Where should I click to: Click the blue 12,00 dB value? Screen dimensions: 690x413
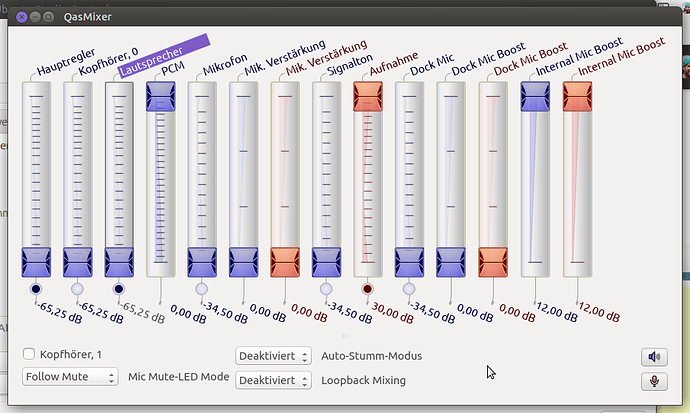(x=557, y=312)
